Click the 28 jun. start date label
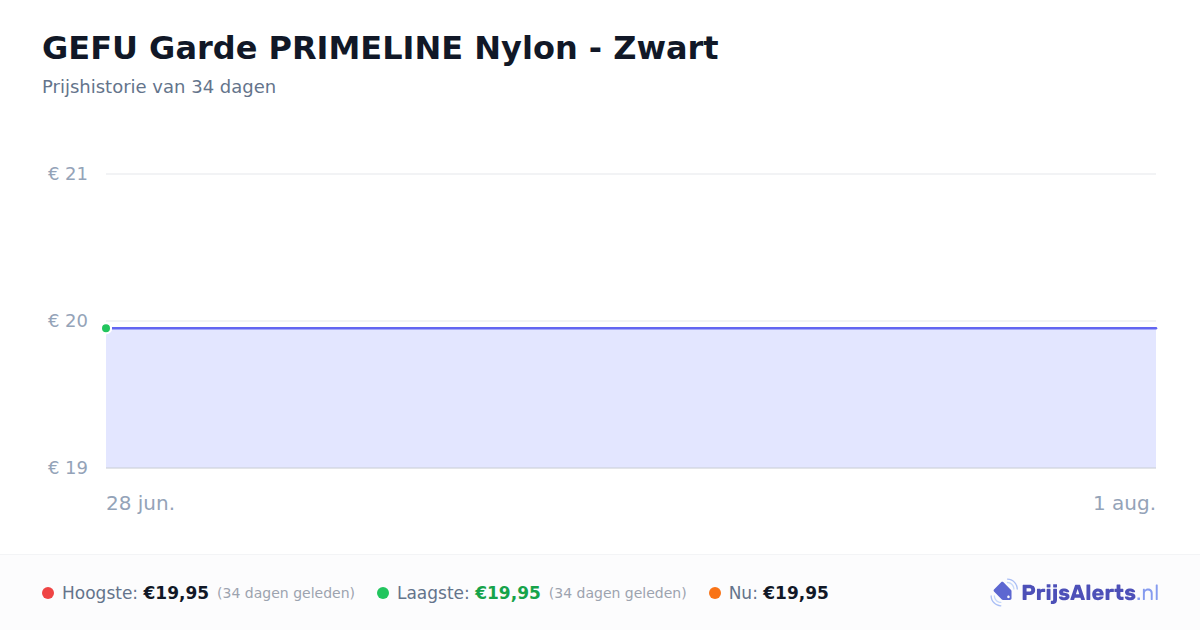Screen dimensions: 1200x630 click(x=141, y=503)
